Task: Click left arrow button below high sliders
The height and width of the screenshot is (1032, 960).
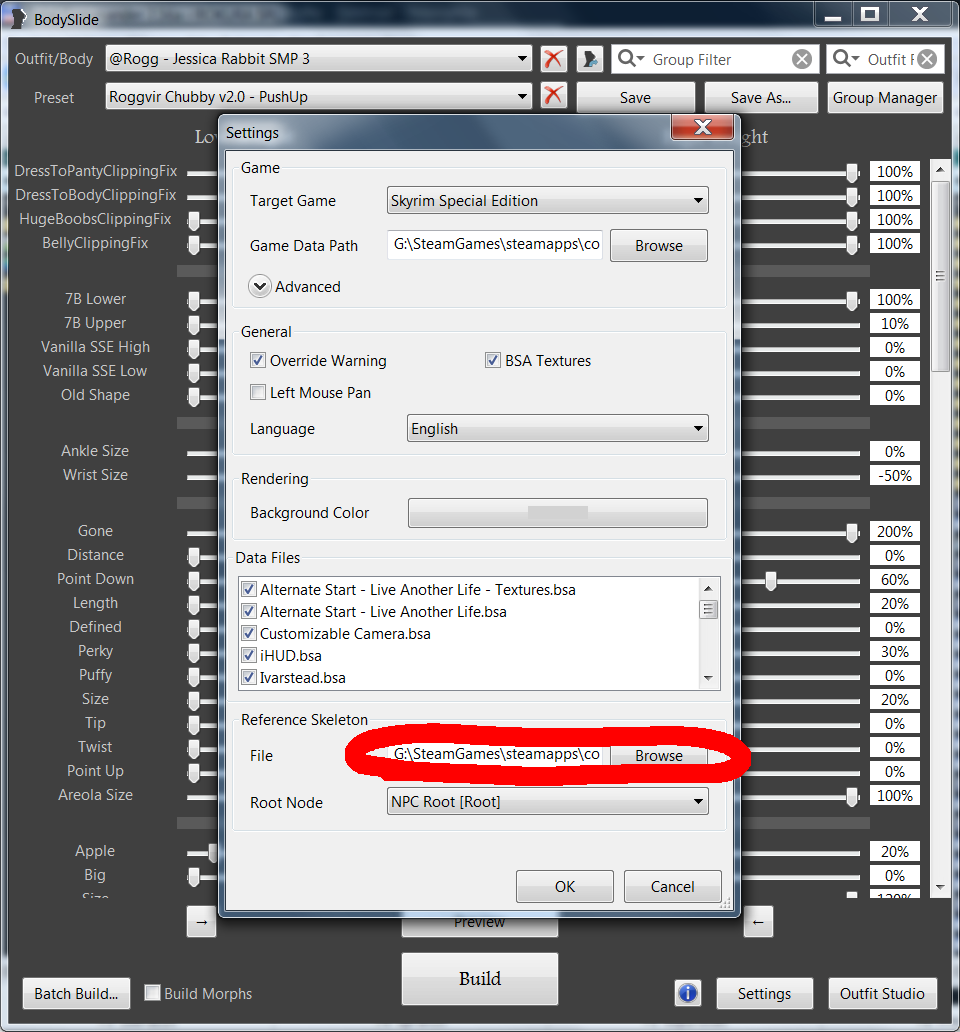Action: coord(758,921)
